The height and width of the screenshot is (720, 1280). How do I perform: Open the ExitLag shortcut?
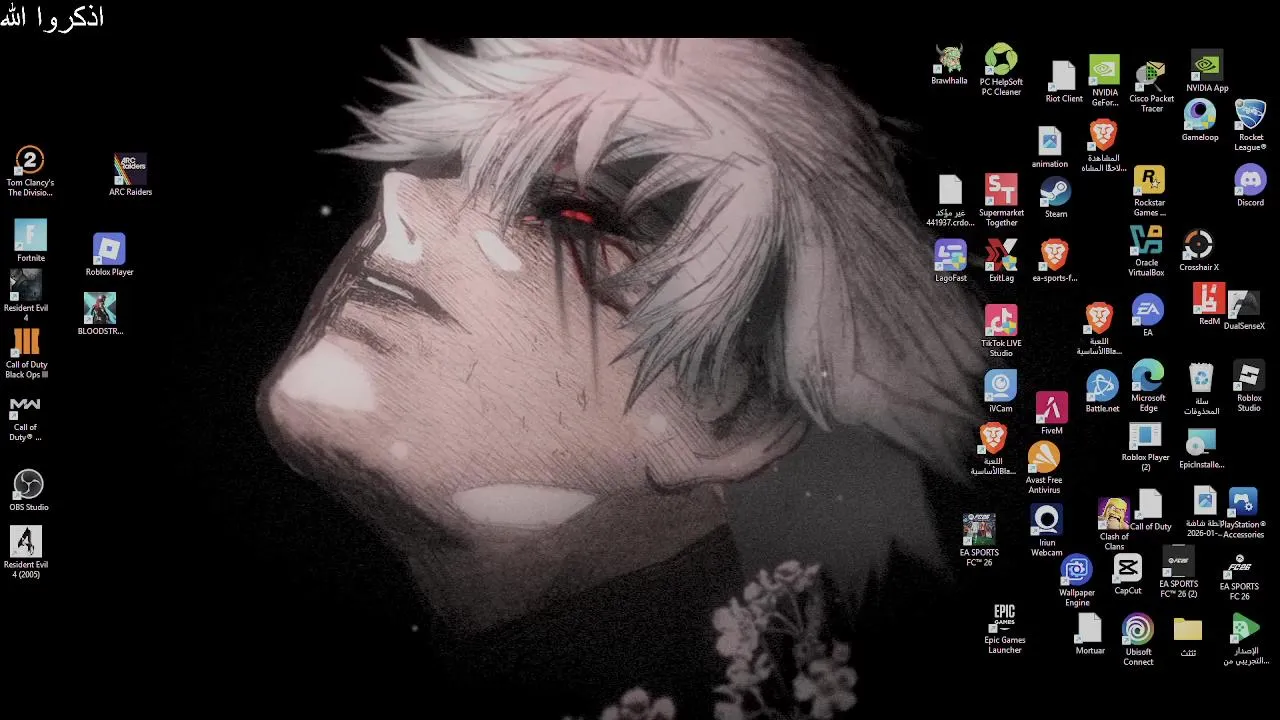[x=1001, y=261]
